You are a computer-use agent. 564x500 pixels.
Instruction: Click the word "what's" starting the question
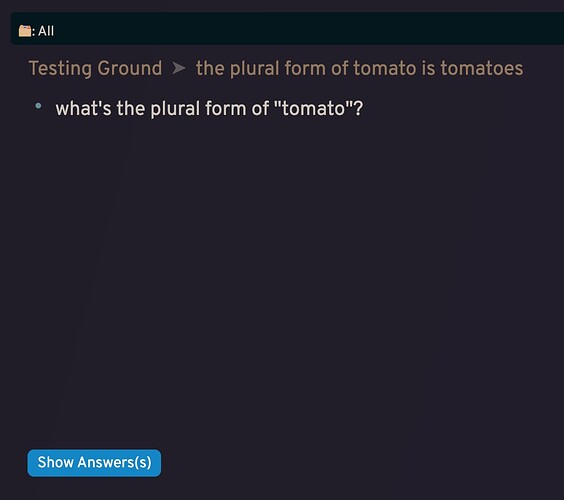coord(83,108)
